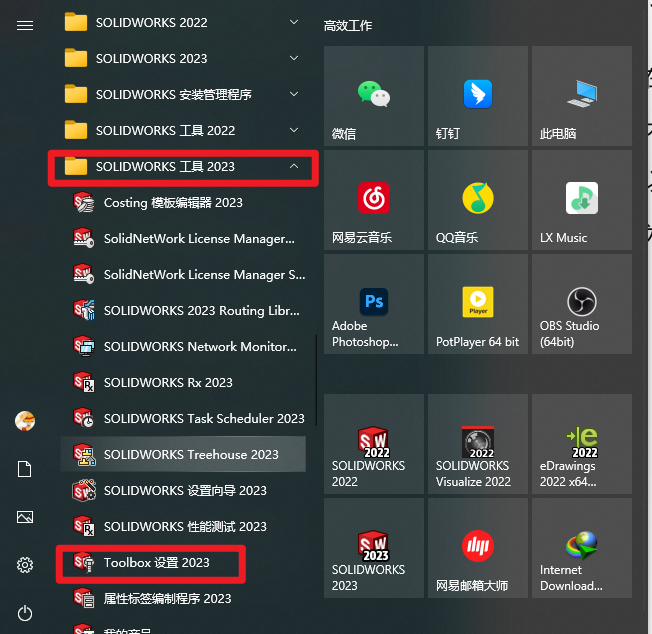Viewport: 652px width, 634px height.
Task: Open the QQ音乐 tile
Action: [x=478, y=200]
